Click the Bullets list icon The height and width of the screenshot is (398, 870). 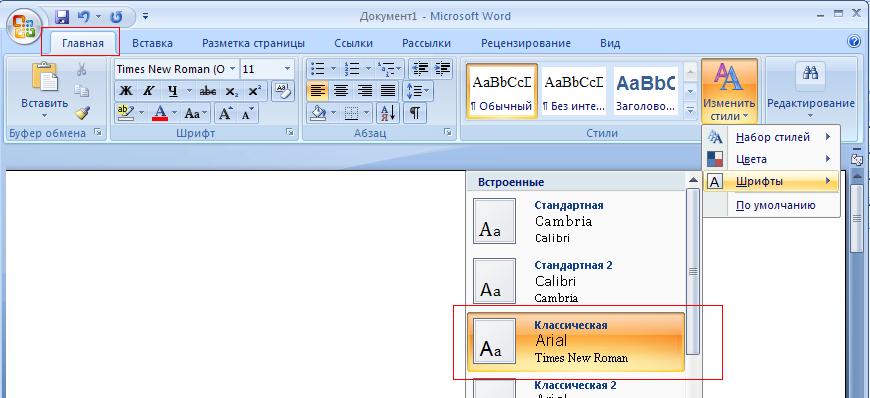click(318, 69)
